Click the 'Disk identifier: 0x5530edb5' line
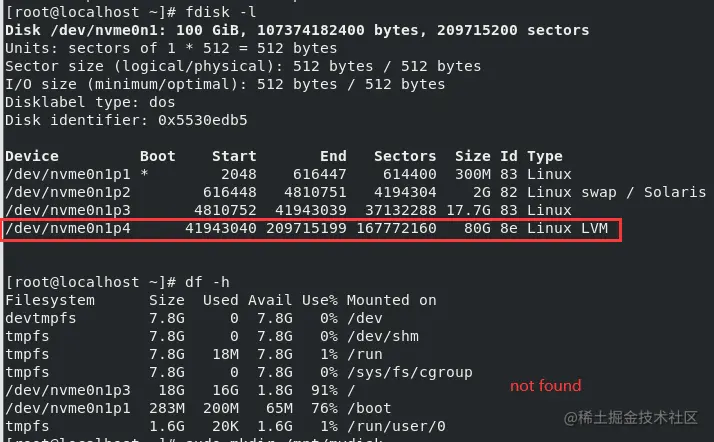This screenshot has height=442, width=714. (126, 120)
